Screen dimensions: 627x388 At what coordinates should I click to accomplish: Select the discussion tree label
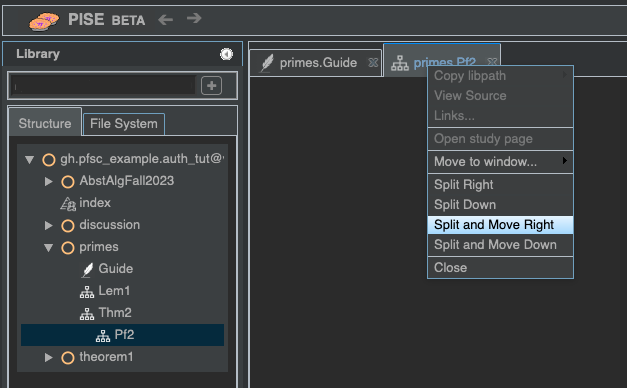pyautogui.click(x=110, y=225)
